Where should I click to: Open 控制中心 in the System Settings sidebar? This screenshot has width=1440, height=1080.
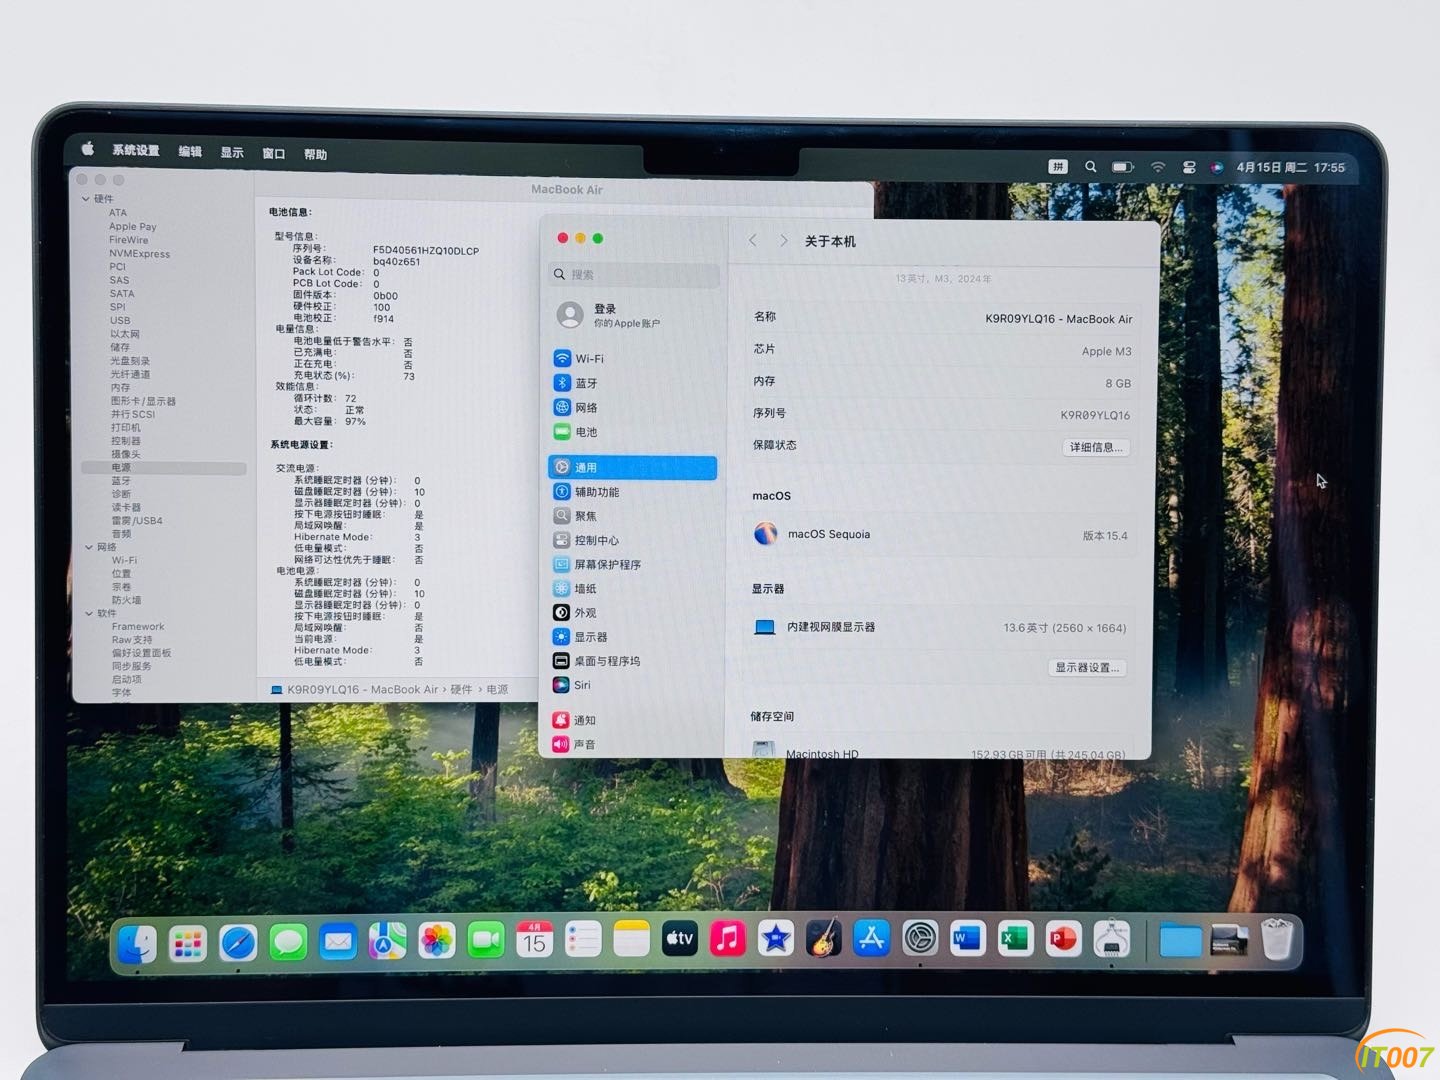(x=632, y=540)
